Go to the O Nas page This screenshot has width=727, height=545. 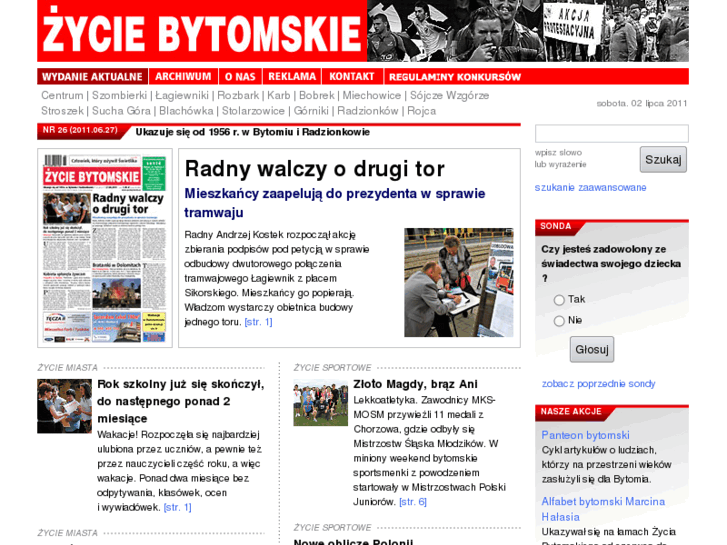pyautogui.click(x=240, y=77)
